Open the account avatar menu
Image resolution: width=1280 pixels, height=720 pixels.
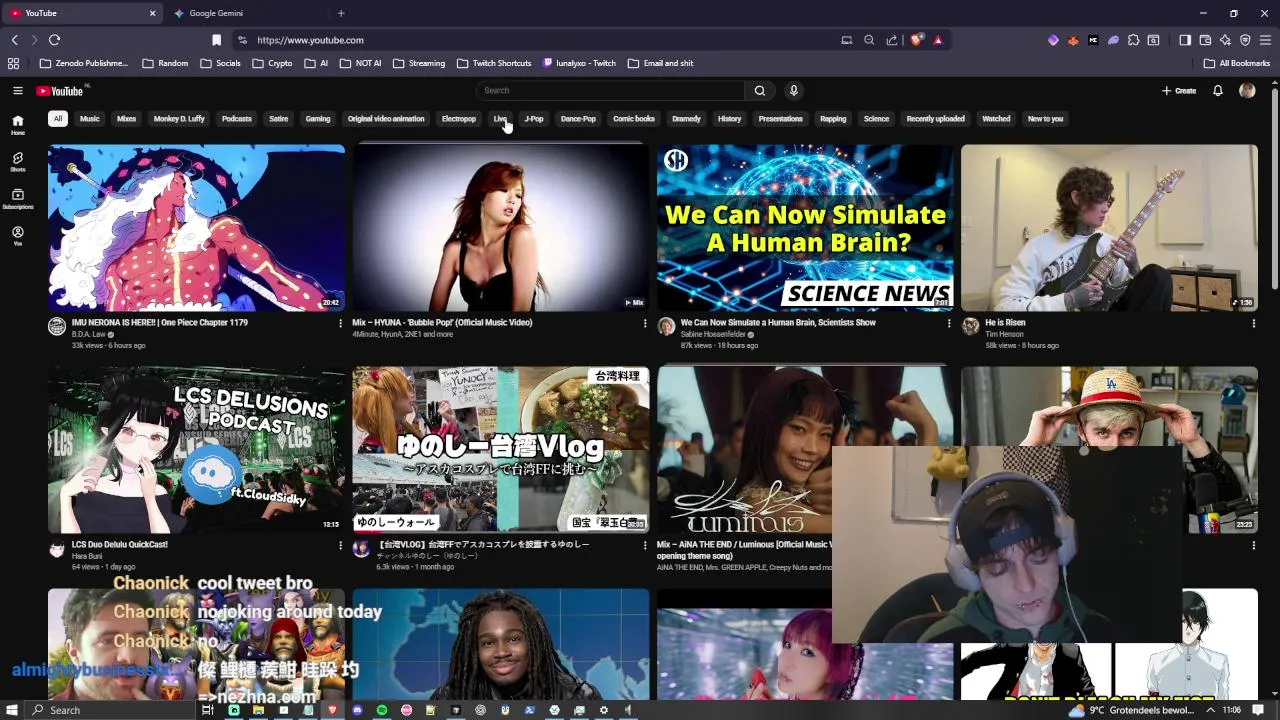pyautogui.click(x=1247, y=90)
